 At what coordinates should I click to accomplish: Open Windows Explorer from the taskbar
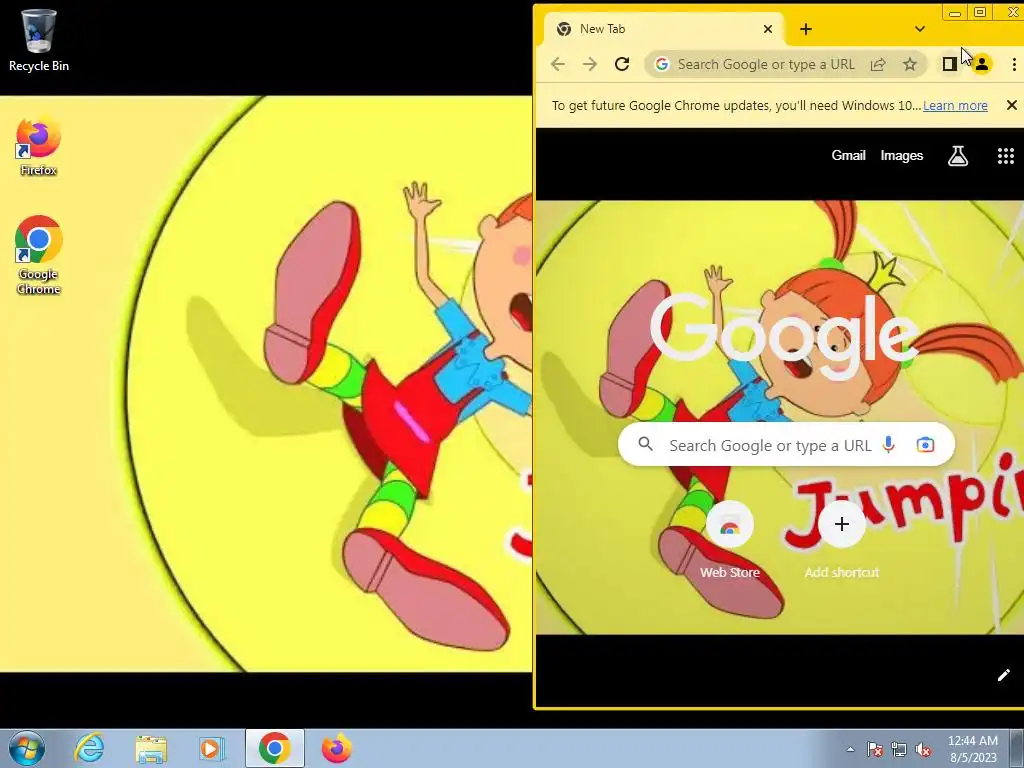tap(151, 748)
